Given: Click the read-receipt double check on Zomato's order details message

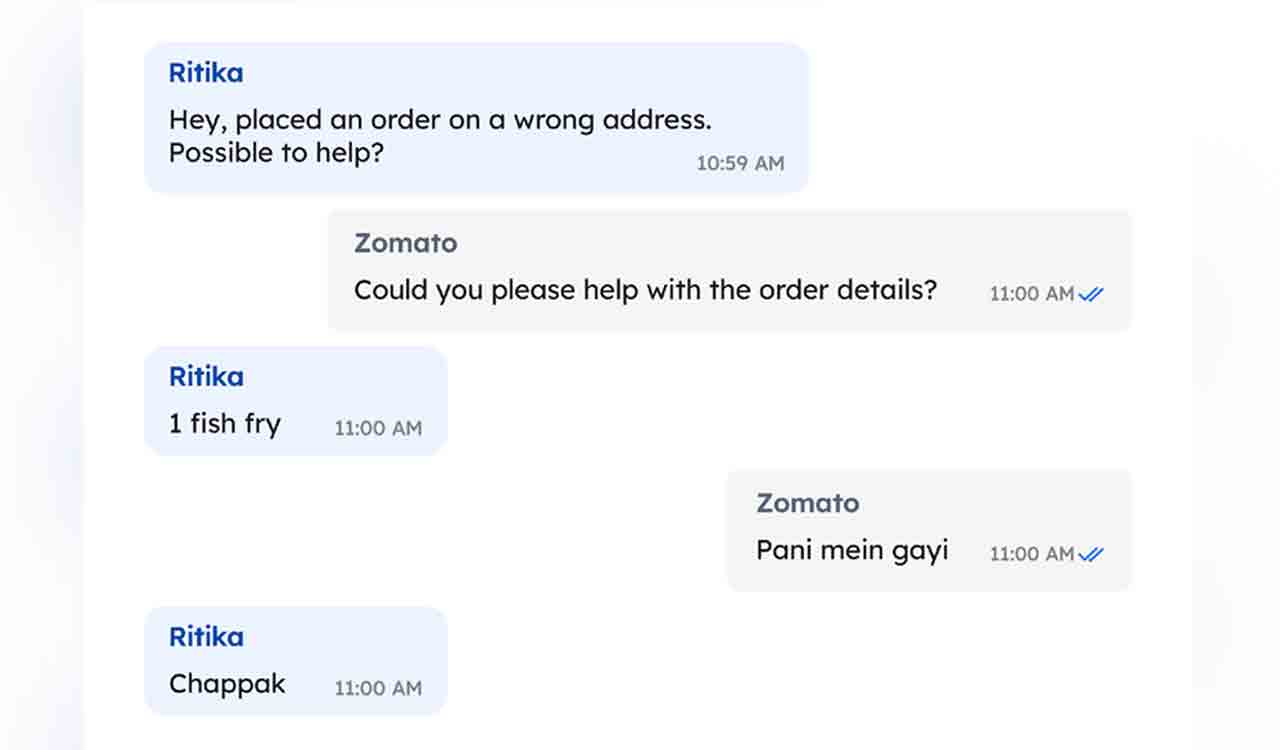Looking at the screenshot, I should (1091, 294).
